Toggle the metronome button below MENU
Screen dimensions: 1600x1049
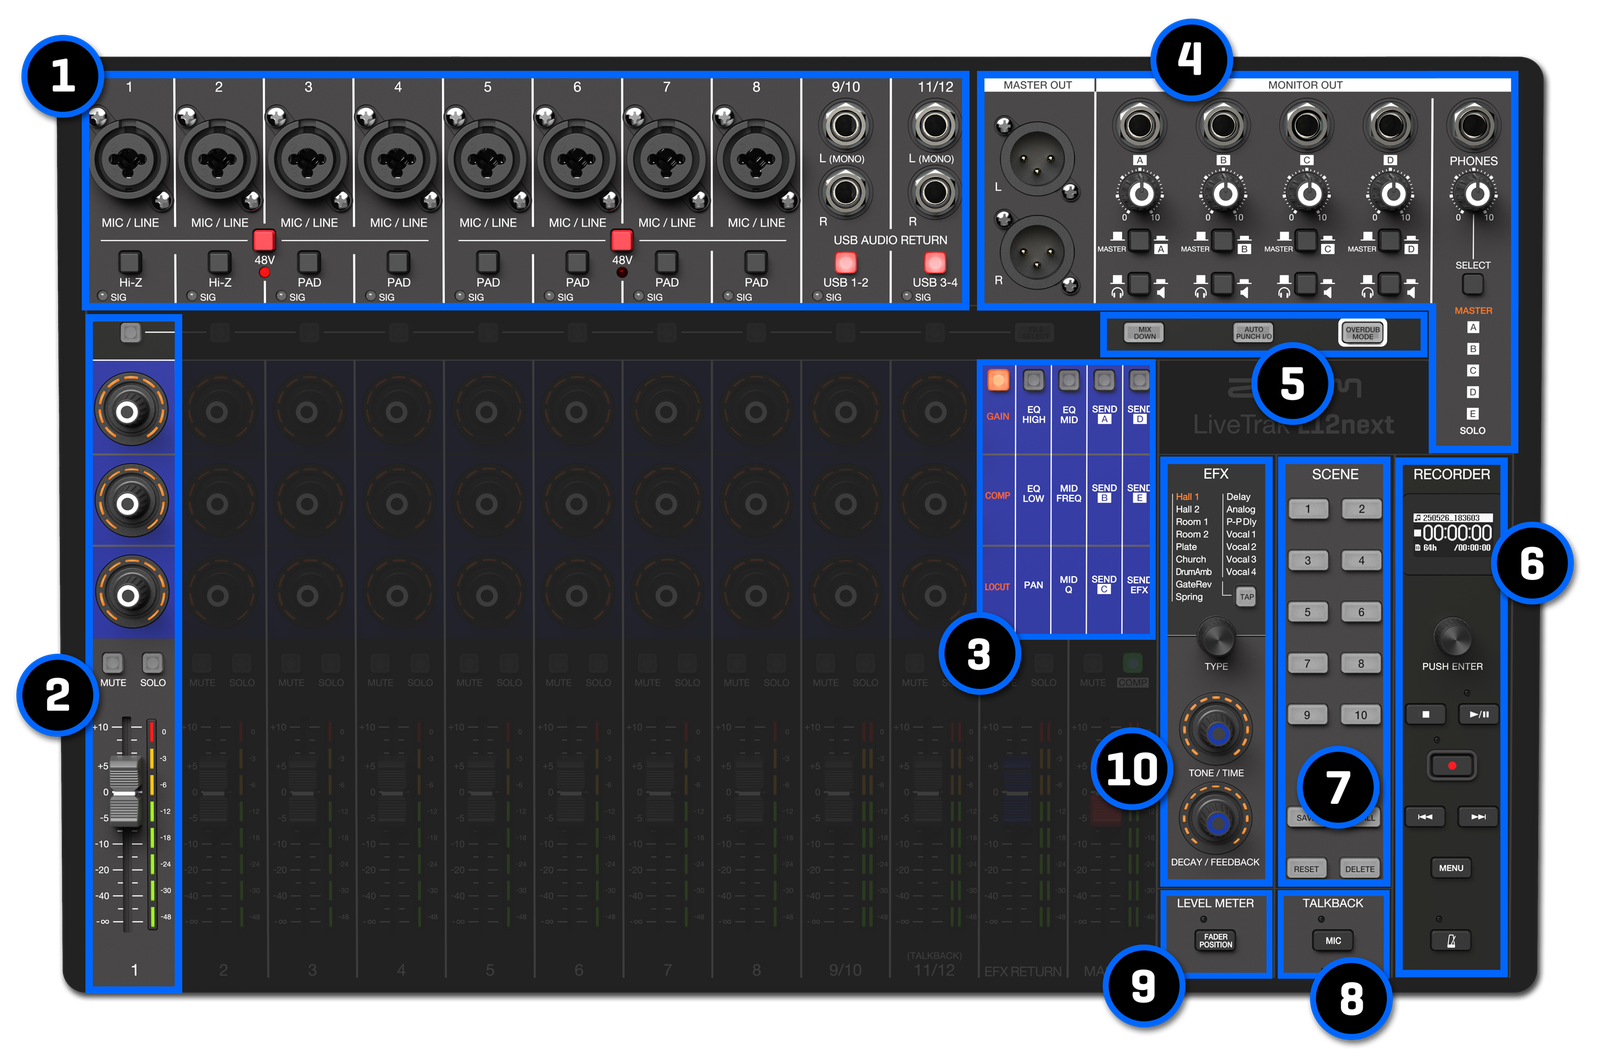(x=1451, y=940)
